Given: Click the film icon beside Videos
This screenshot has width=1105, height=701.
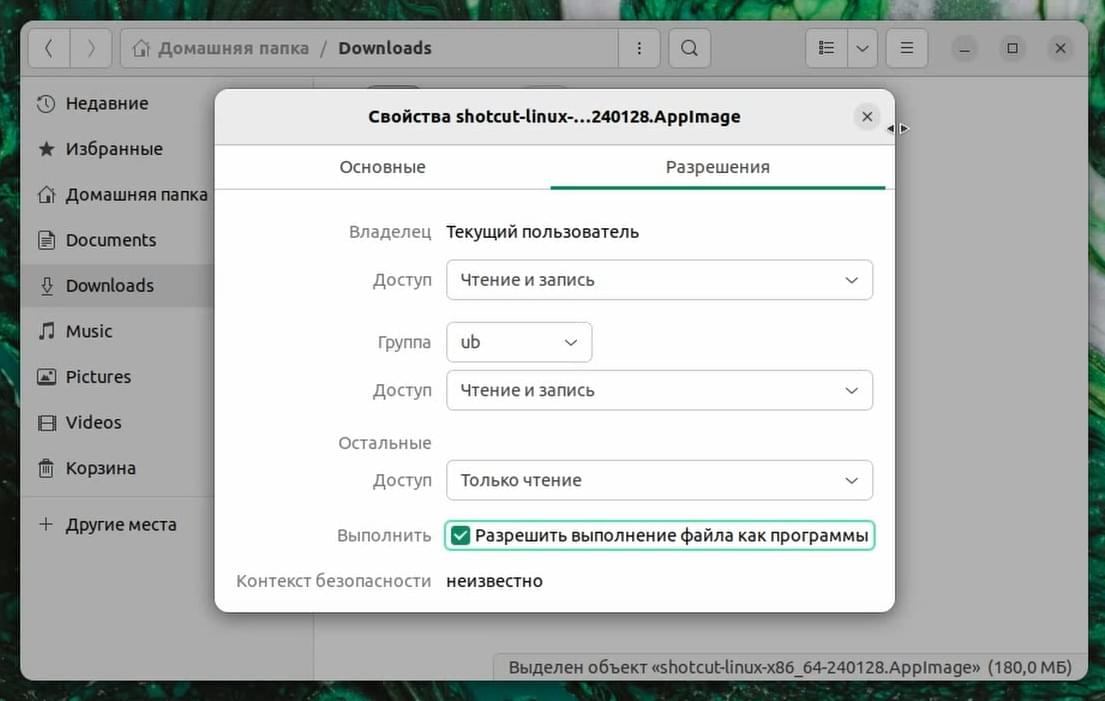Looking at the screenshot, I should point(47,423).
